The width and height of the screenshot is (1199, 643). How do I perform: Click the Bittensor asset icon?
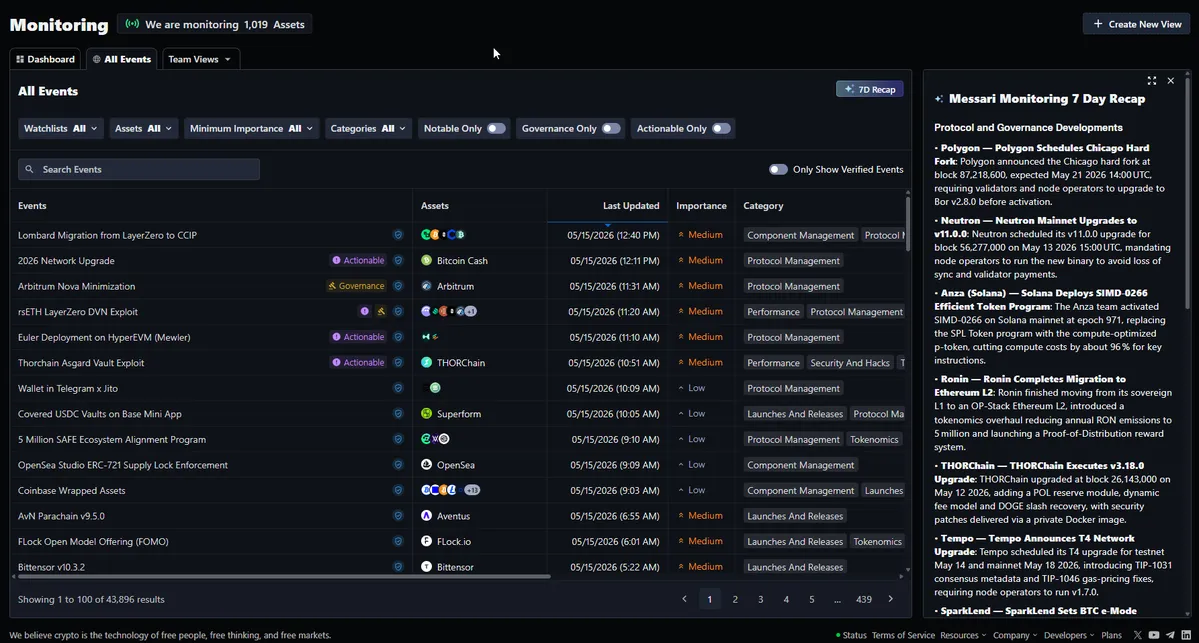tap(427, 567)
